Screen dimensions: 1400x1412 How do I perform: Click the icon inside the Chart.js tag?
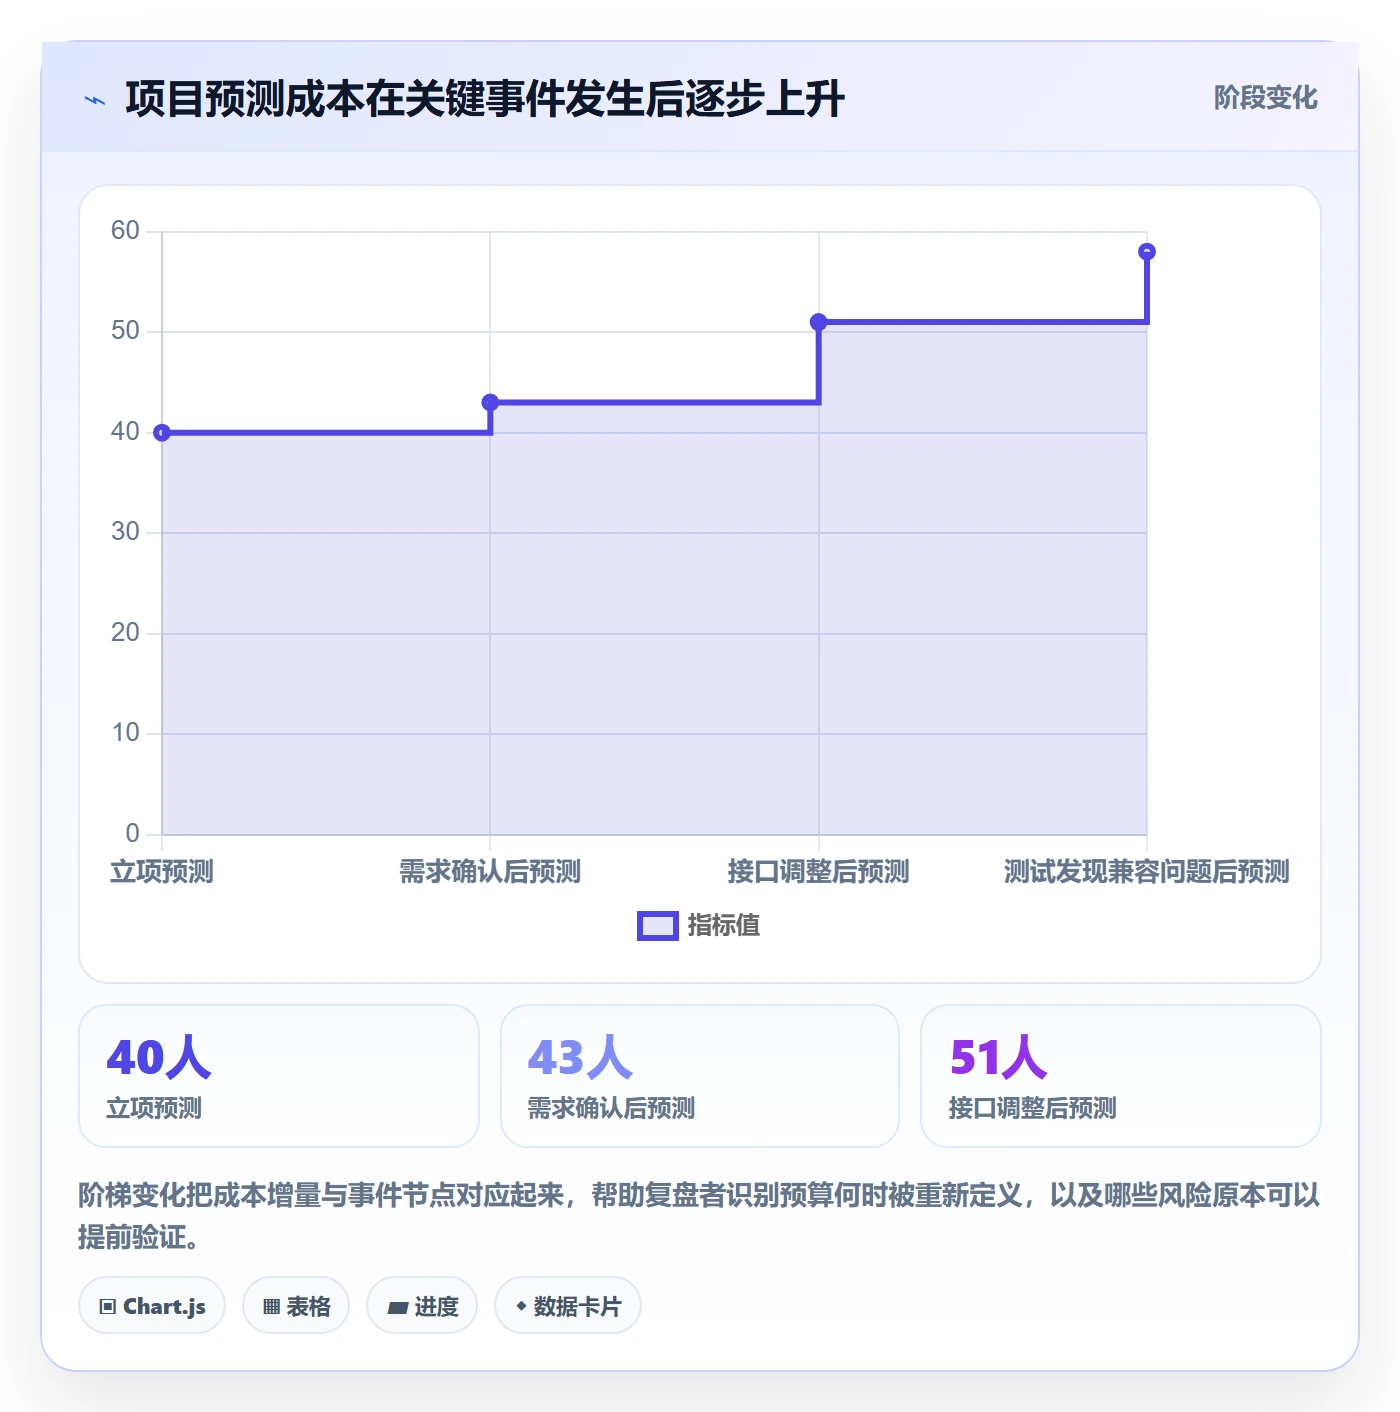(x=108, y=1307)
